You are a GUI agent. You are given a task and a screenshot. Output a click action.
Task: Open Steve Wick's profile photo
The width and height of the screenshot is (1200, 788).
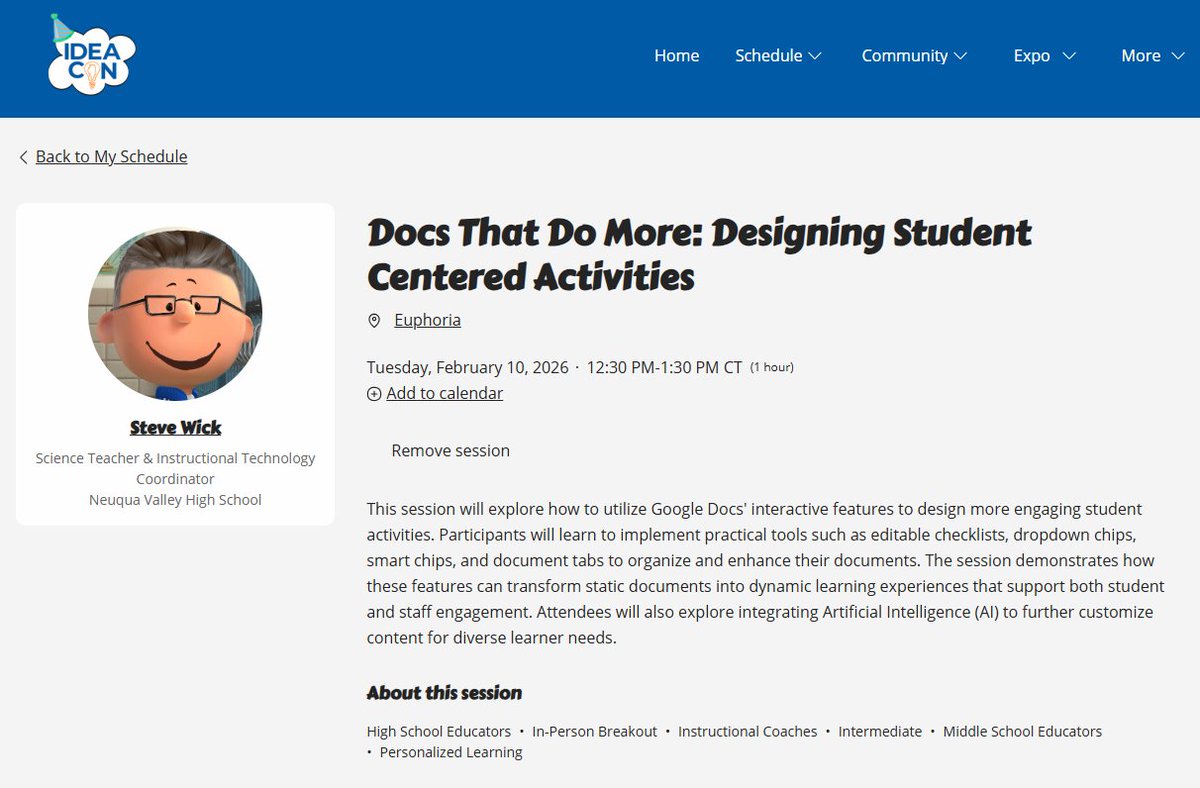[175, 313]
